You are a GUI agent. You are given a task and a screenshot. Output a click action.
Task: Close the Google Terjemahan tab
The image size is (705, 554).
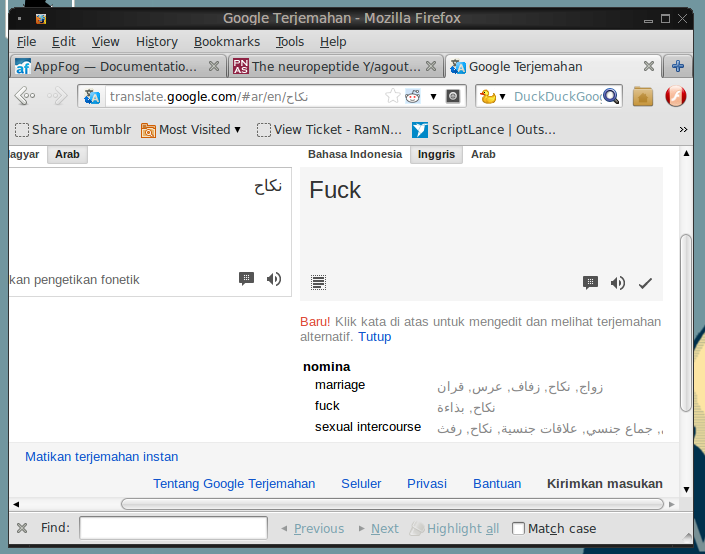pos(649,67)
